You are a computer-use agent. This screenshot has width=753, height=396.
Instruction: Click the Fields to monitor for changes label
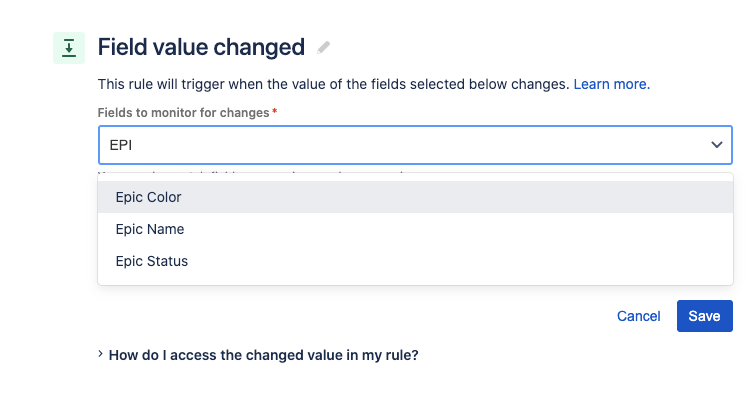[x=183, y=113]
